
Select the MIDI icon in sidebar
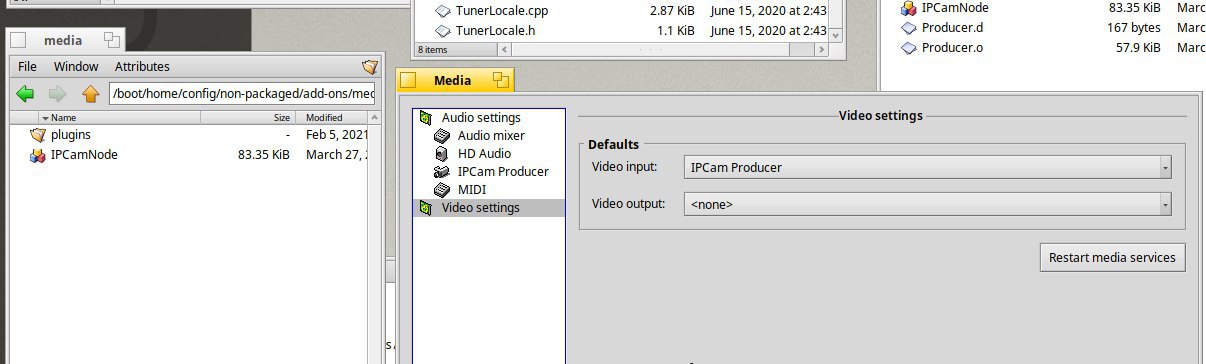(442, 190)
